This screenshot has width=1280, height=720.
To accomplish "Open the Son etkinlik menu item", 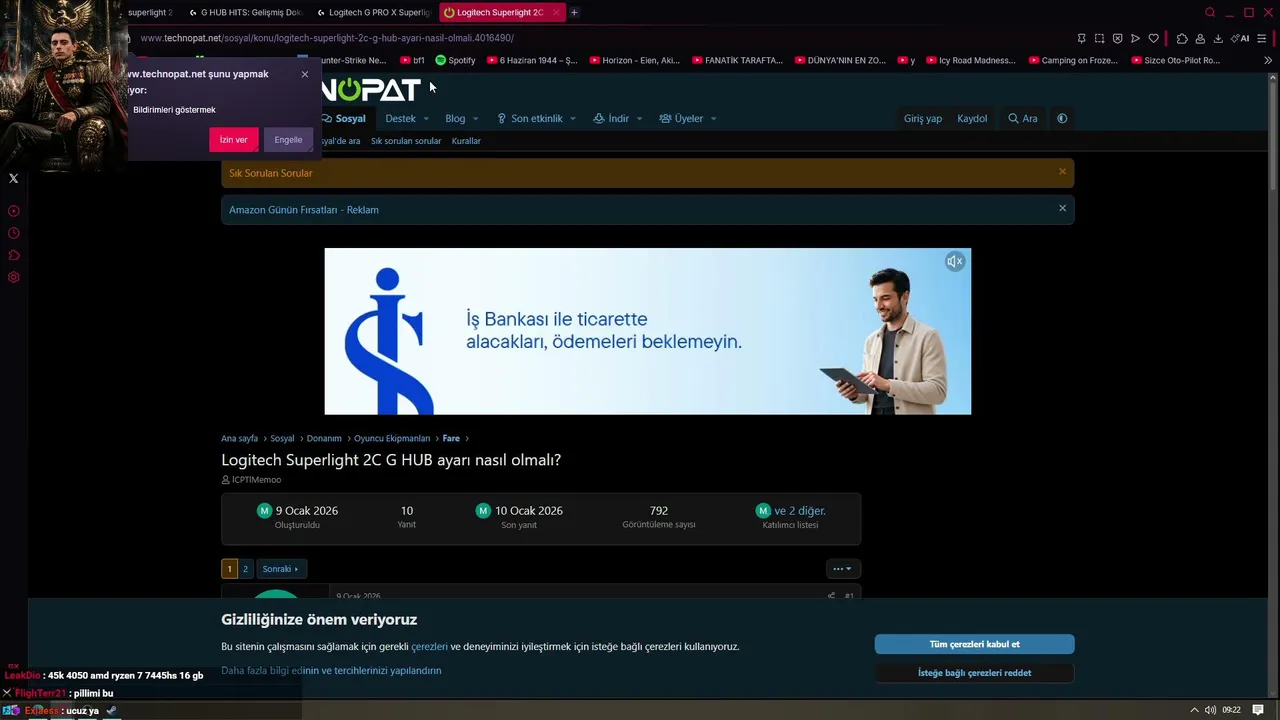I will click(x=530, y=118).
